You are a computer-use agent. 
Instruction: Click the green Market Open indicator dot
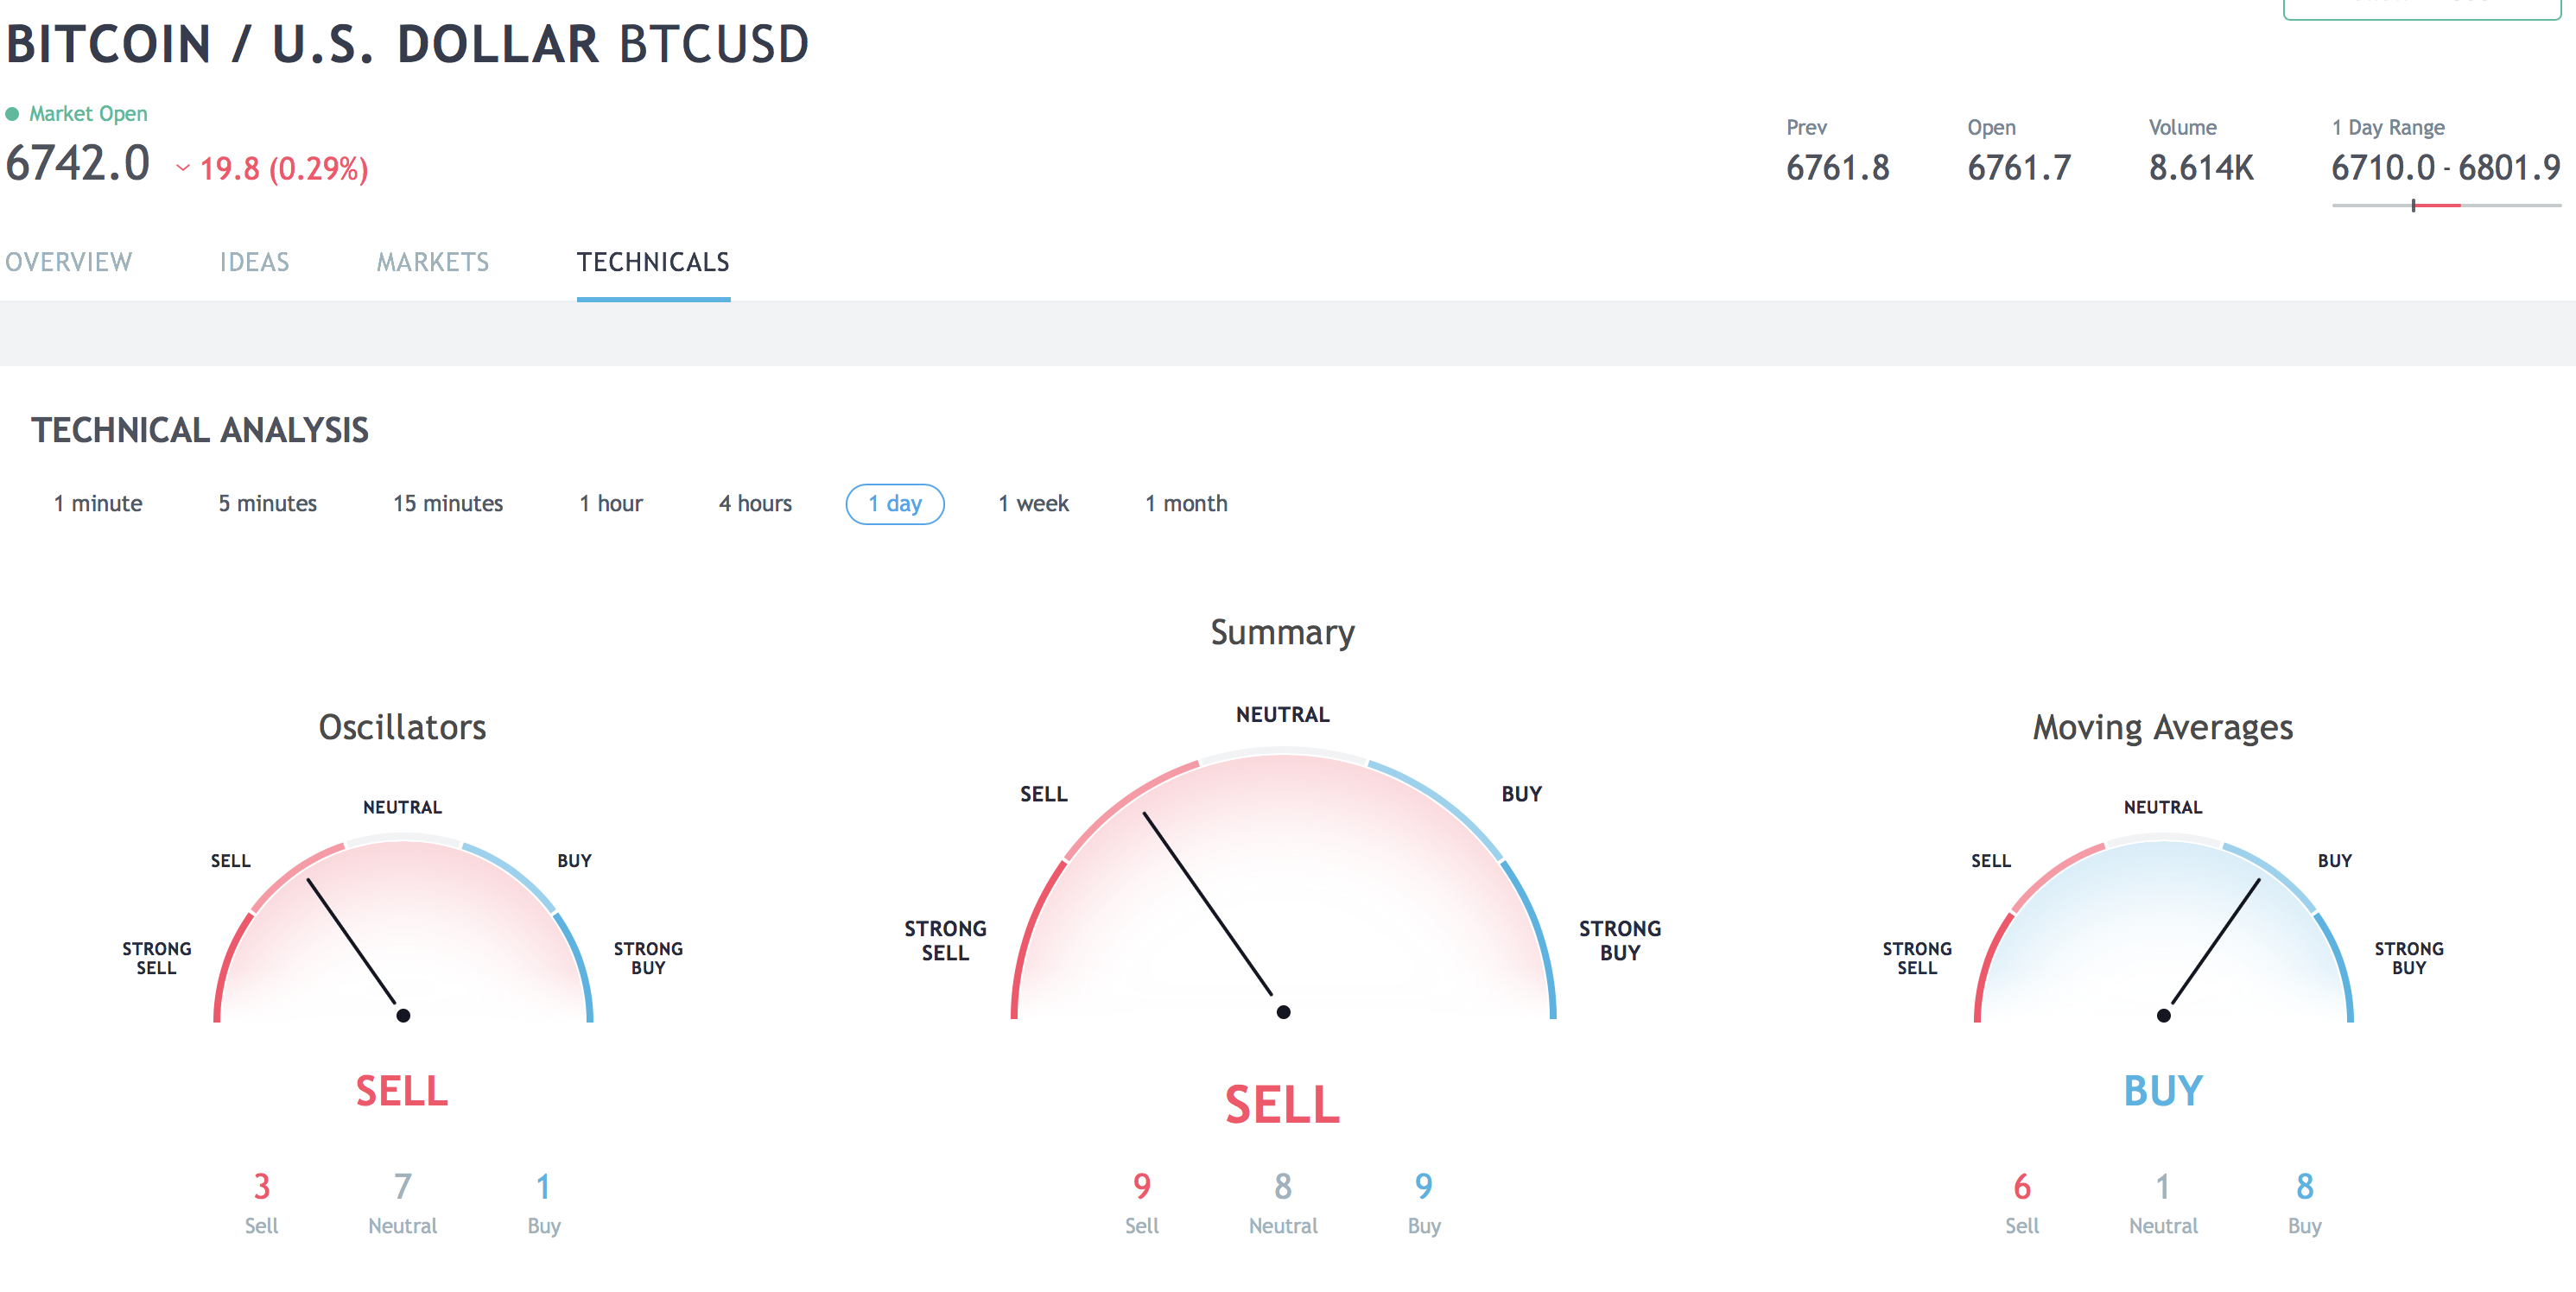point(12,114)
